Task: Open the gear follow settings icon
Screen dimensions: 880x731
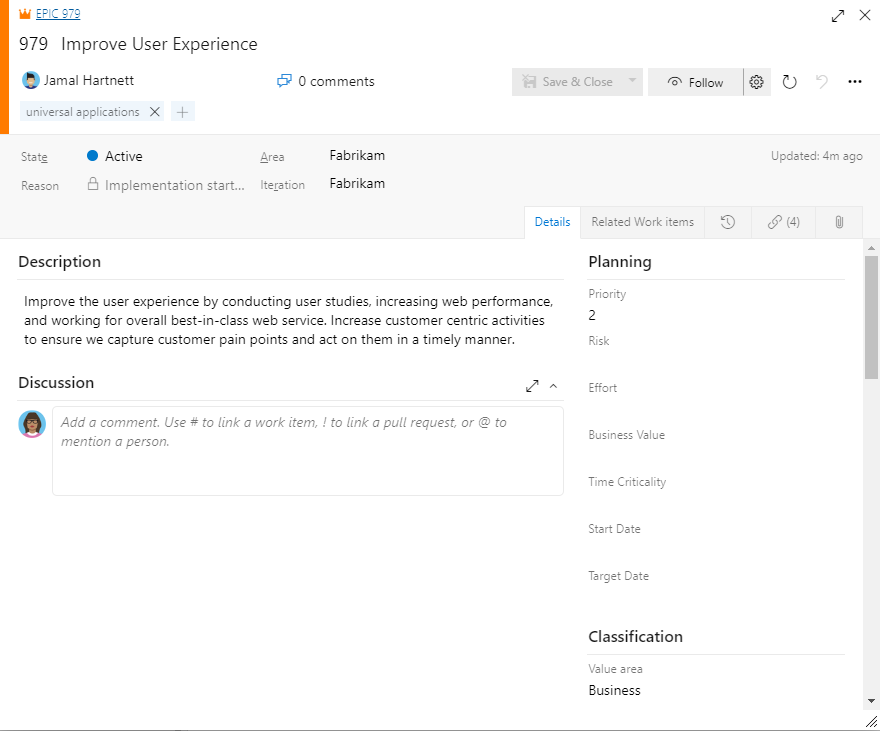Action: coord(757,82)
